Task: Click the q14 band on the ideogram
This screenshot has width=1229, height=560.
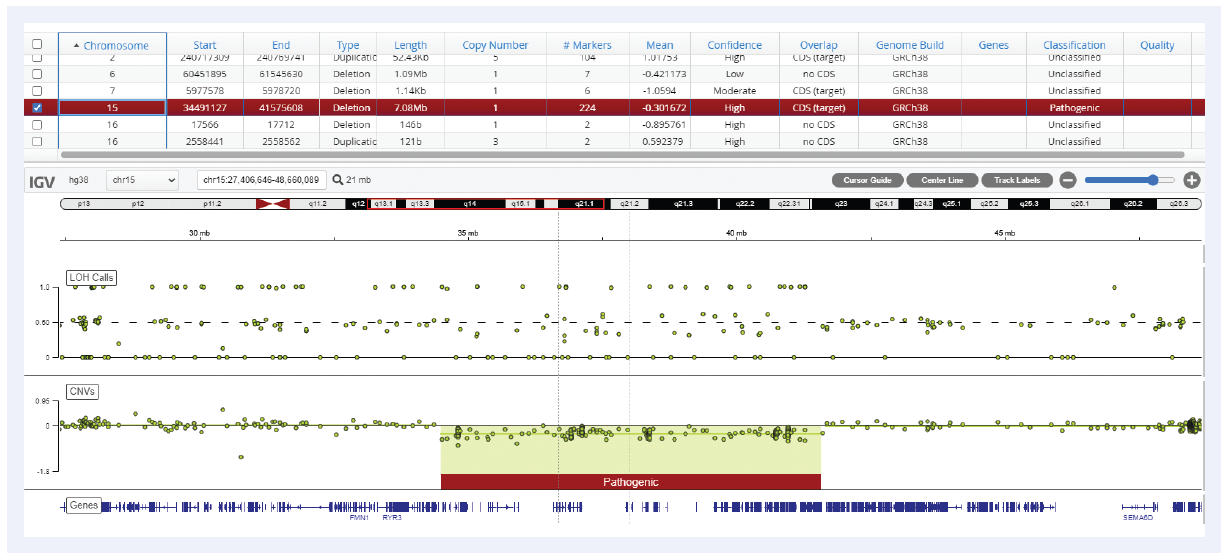Action: 470,203
